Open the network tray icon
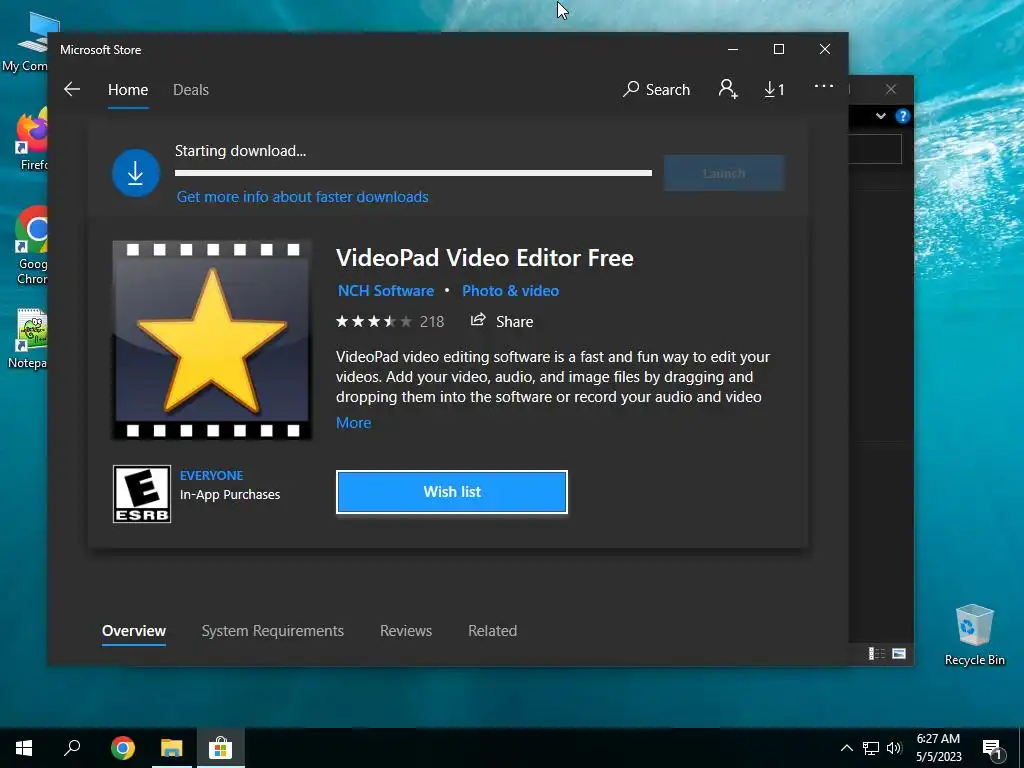The image size is (1024, 768). tap(871, 748)
